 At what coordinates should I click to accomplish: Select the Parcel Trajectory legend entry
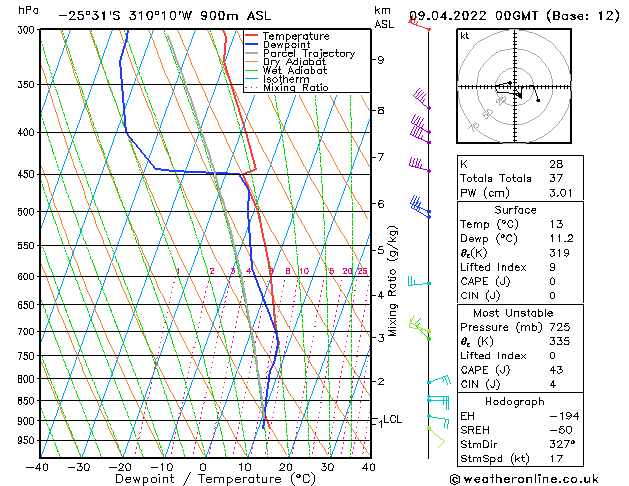(309, 54)
